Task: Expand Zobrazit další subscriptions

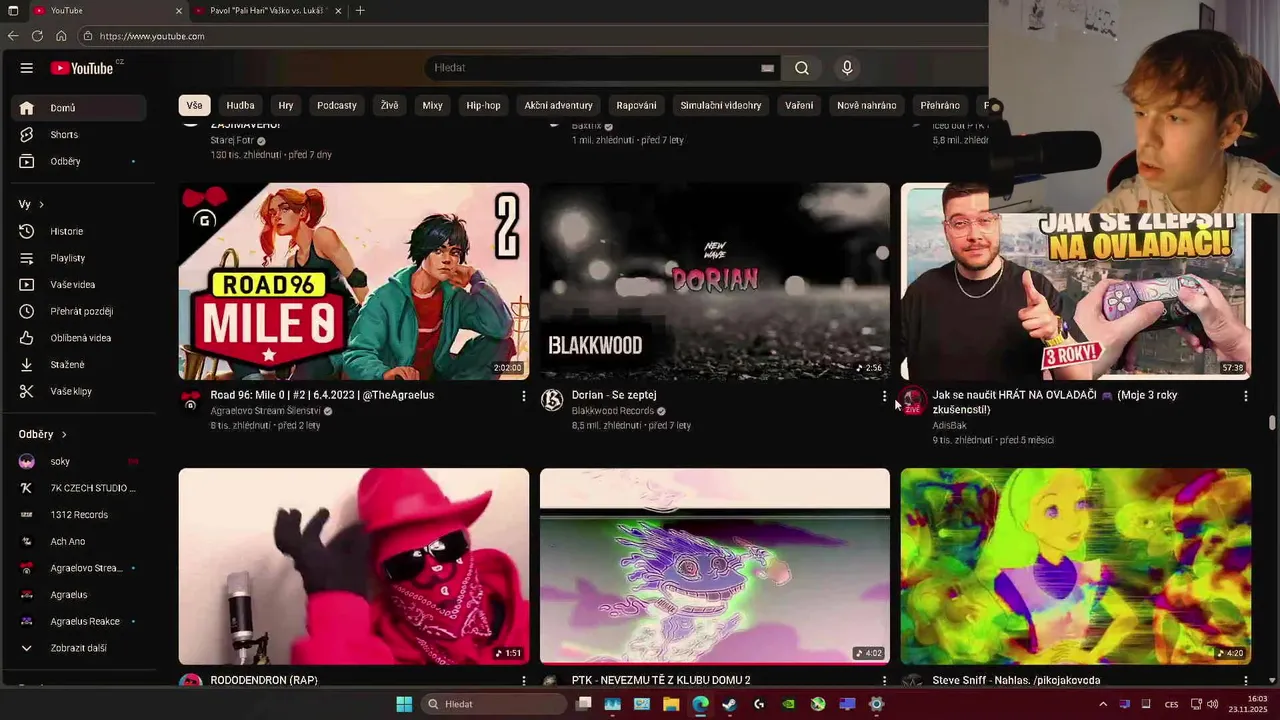Action: (79, 648)
